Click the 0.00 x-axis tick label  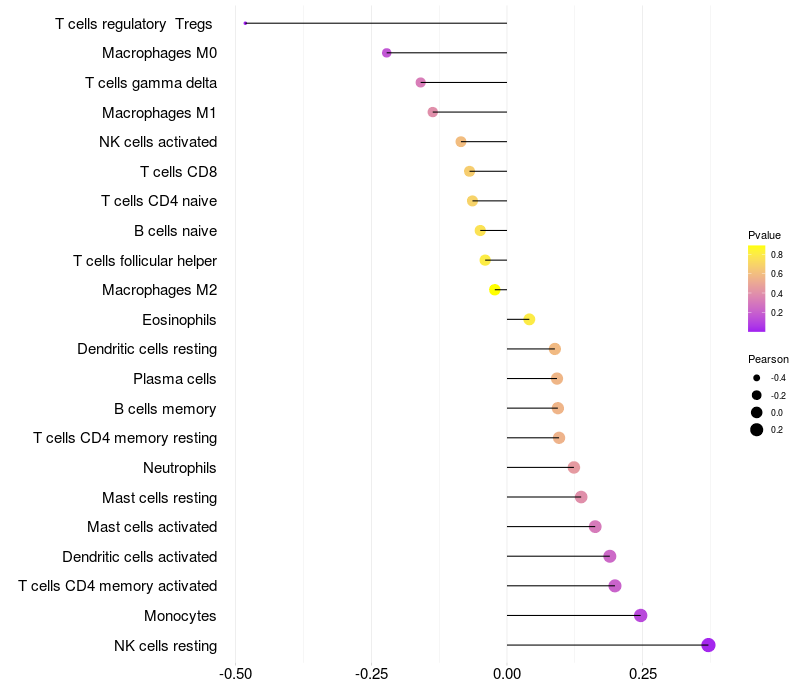(x=507, y=674)
